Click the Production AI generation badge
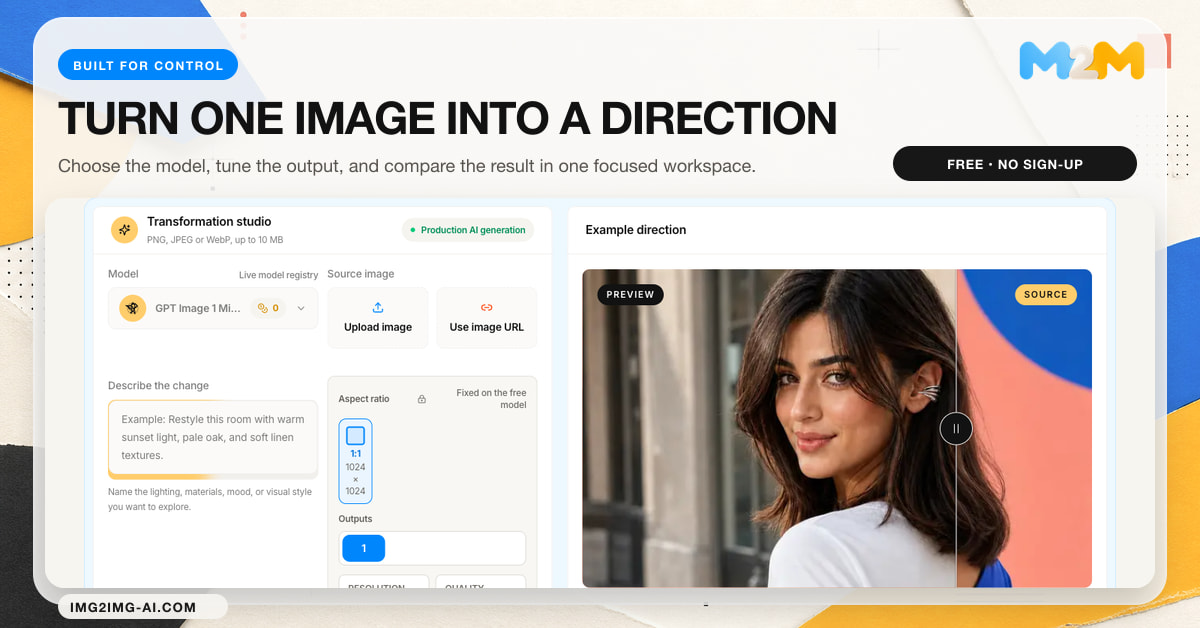The height and width of the screenshot is (628, 1200). (x=468, y=230)
